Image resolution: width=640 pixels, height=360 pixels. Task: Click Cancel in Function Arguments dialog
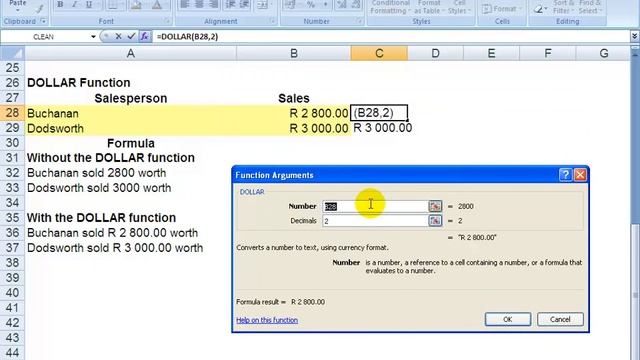coord(560,319)
